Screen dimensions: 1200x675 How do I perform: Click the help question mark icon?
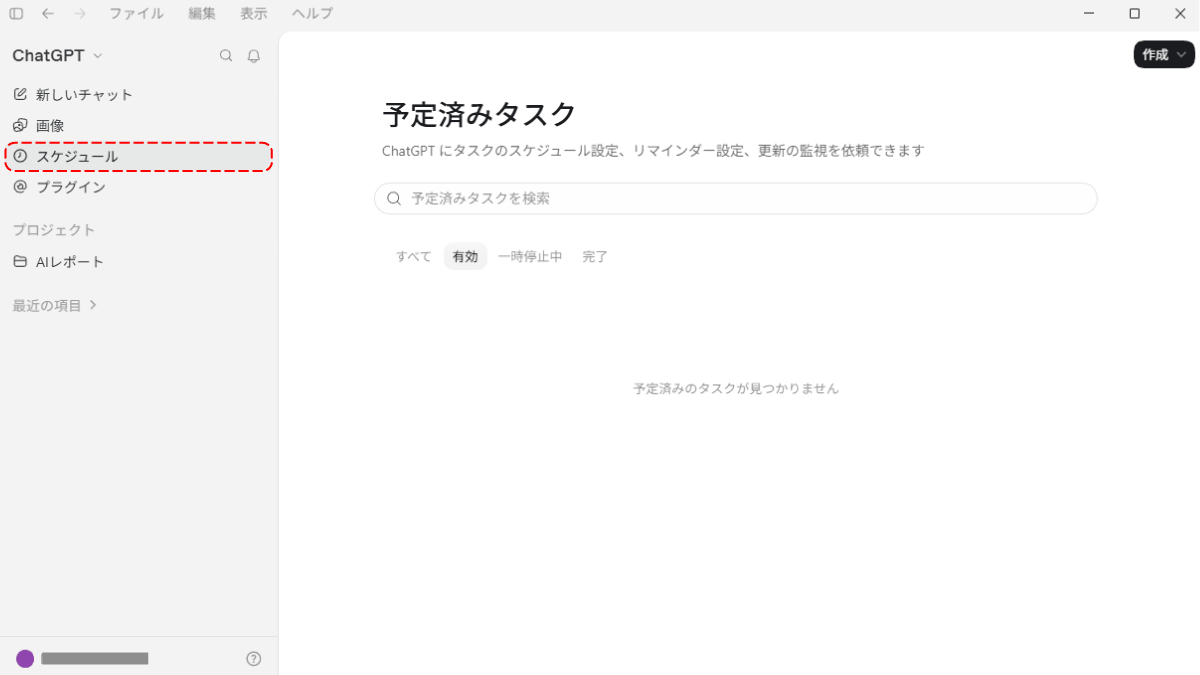[x=254, y=658]
